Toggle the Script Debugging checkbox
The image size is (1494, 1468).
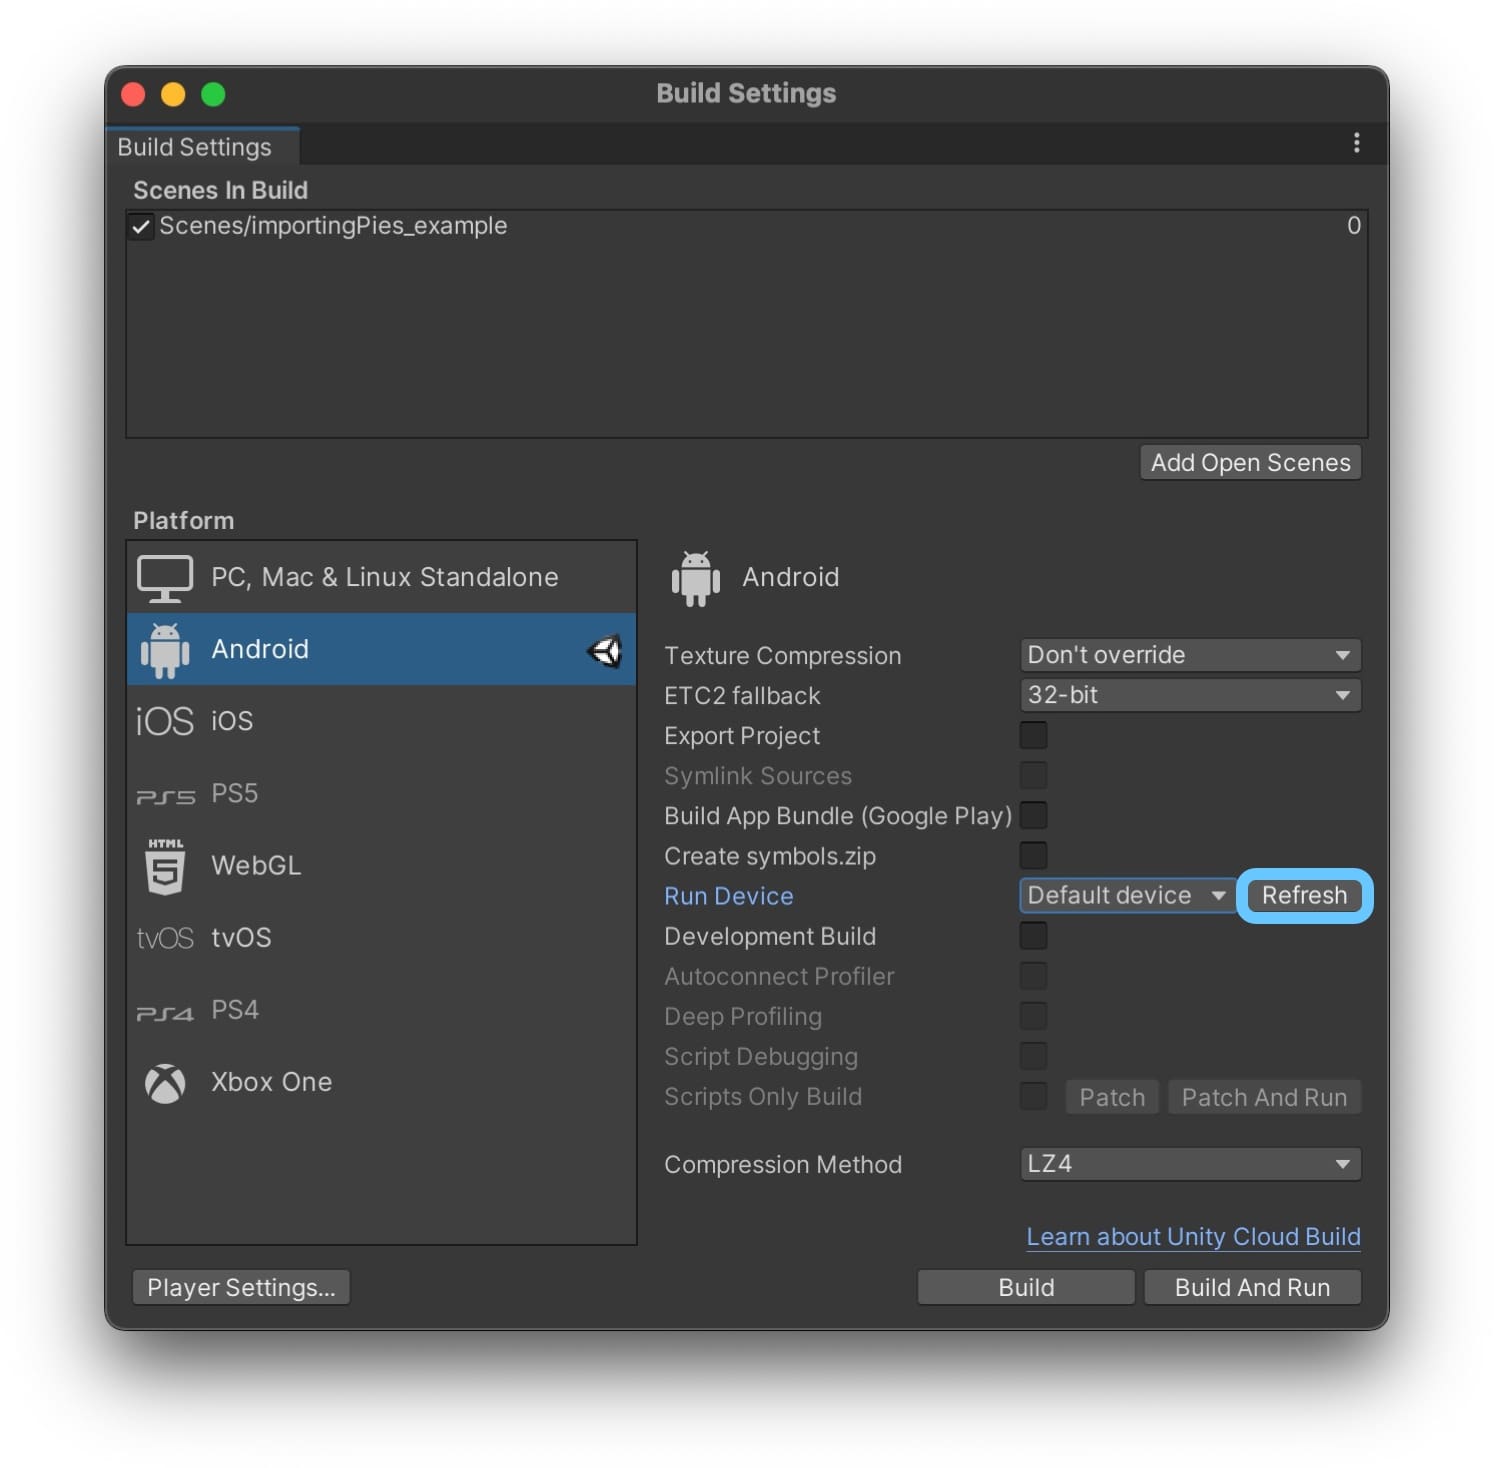coord(1033,1056)
